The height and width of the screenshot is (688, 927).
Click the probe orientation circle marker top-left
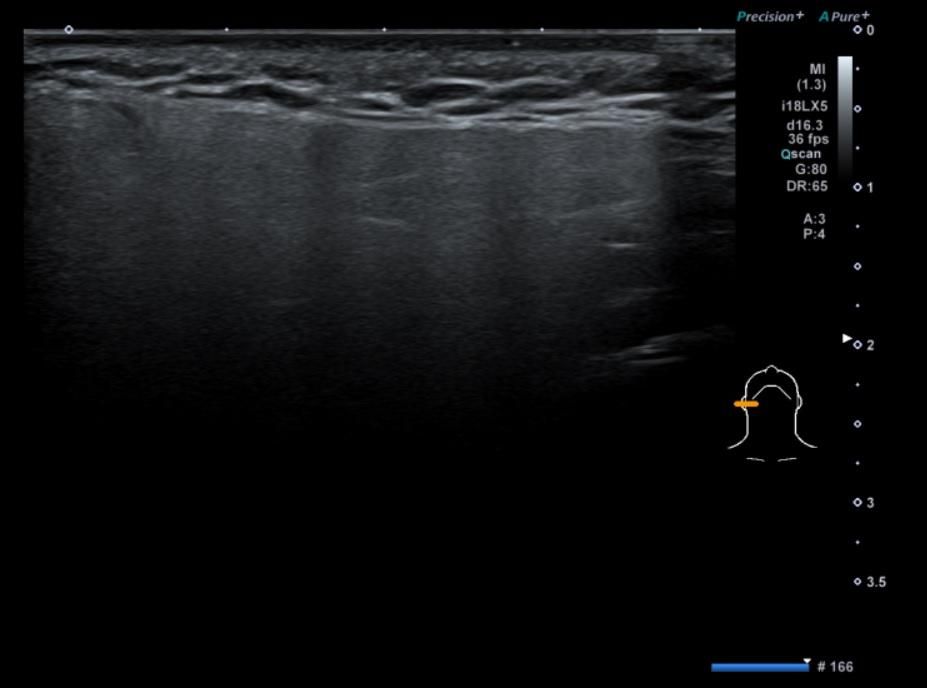(x=69, y=30)
